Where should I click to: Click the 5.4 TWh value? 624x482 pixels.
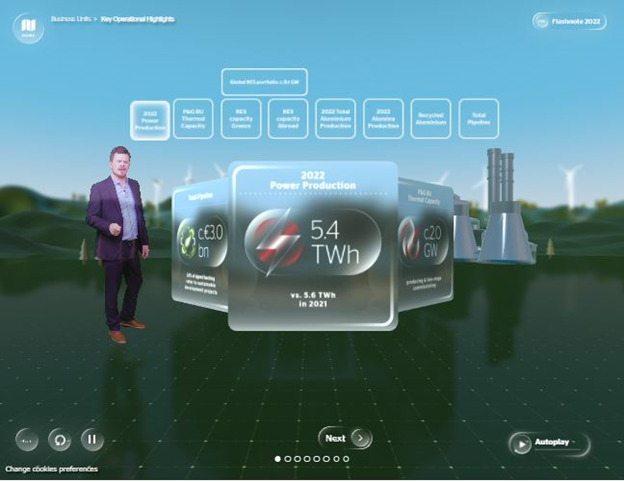335,242
